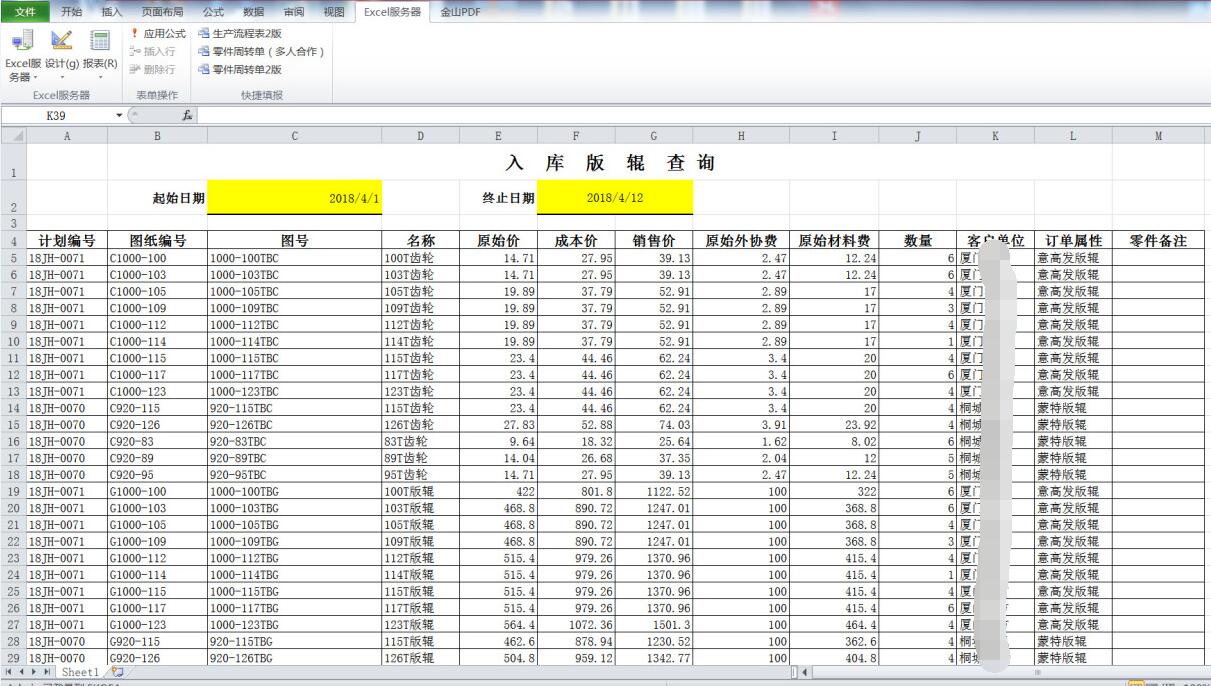Click the select-all corner of the grid

pyautogui.click(x=13, y=134)
